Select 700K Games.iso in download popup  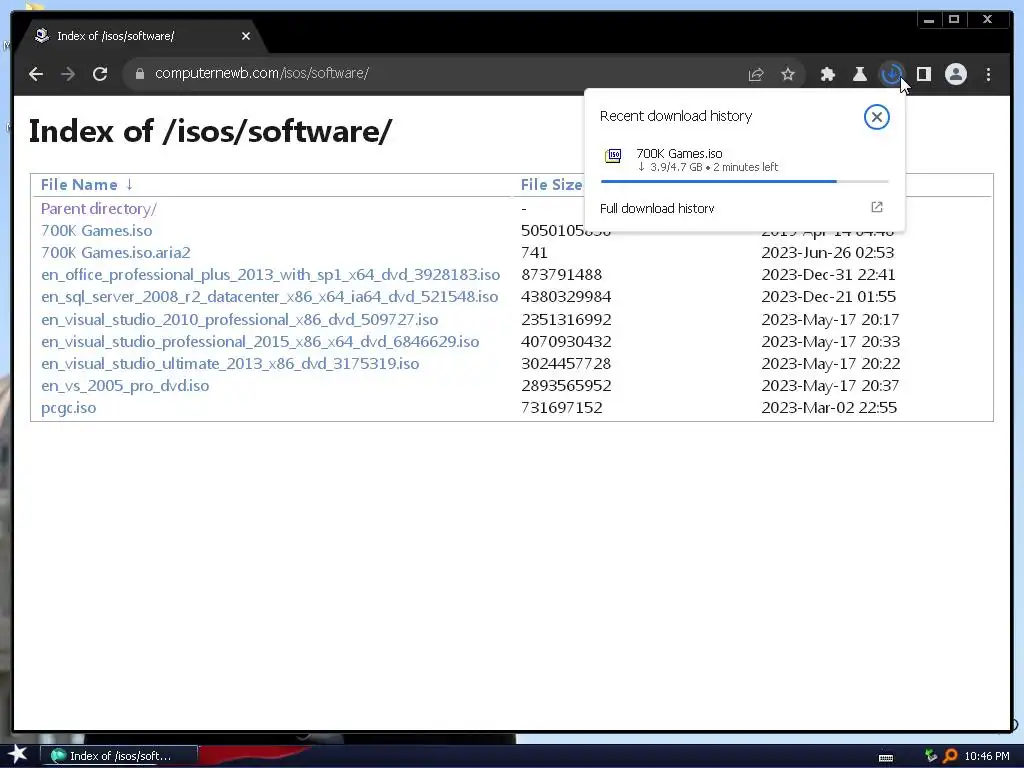(x=679, y=153)
